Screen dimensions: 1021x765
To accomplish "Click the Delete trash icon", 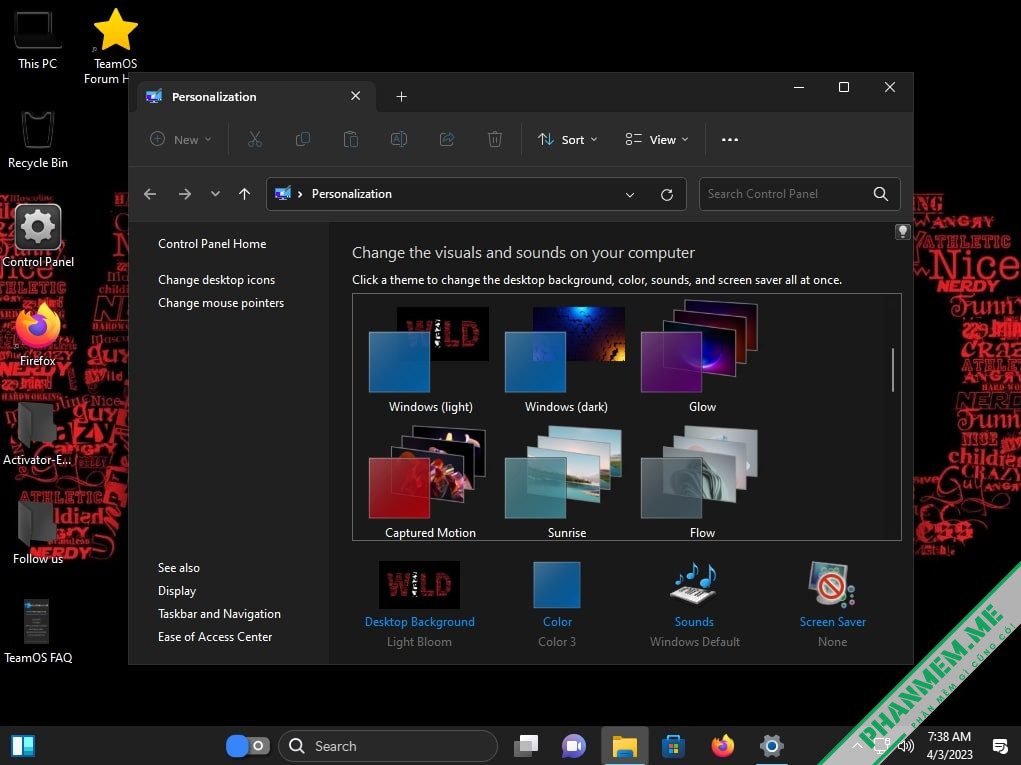I will tap(495, 139).
